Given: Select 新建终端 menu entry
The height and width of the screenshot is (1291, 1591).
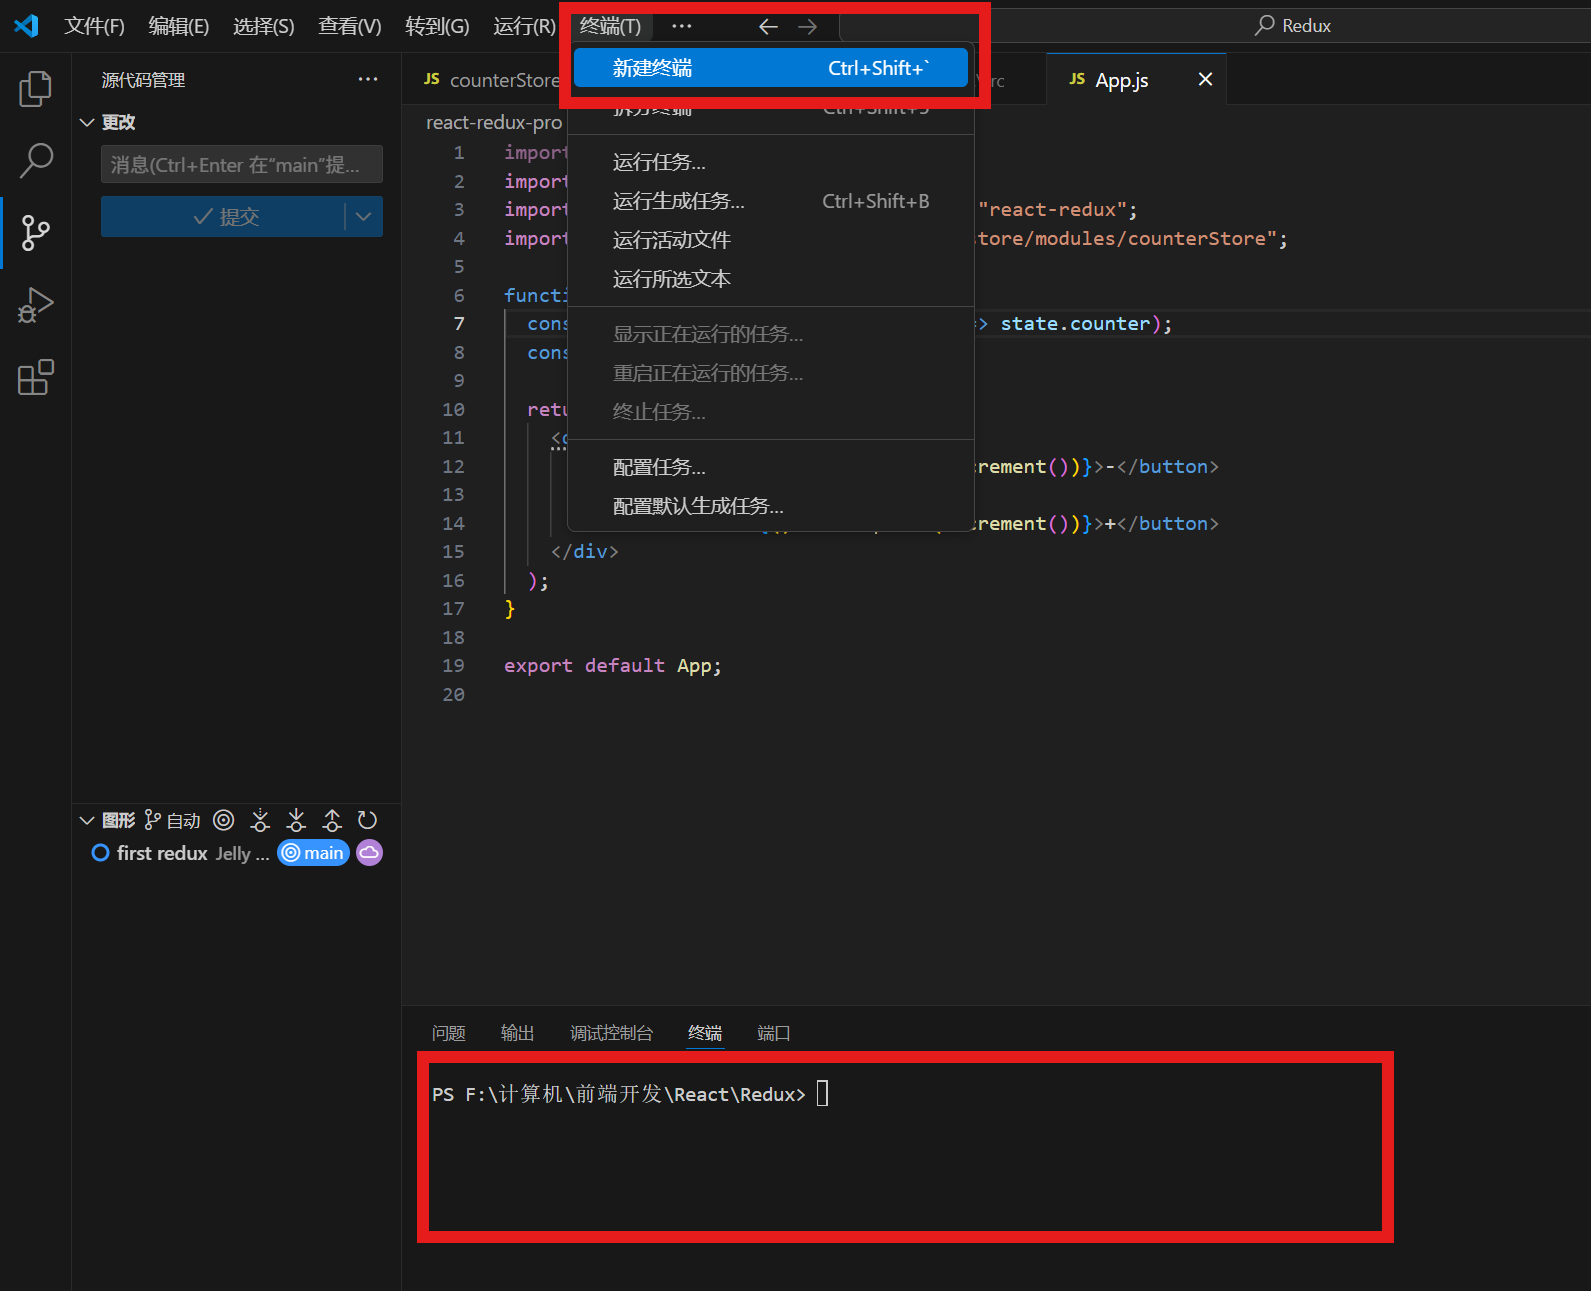Looking at the screenshot, I should (771, 68).
